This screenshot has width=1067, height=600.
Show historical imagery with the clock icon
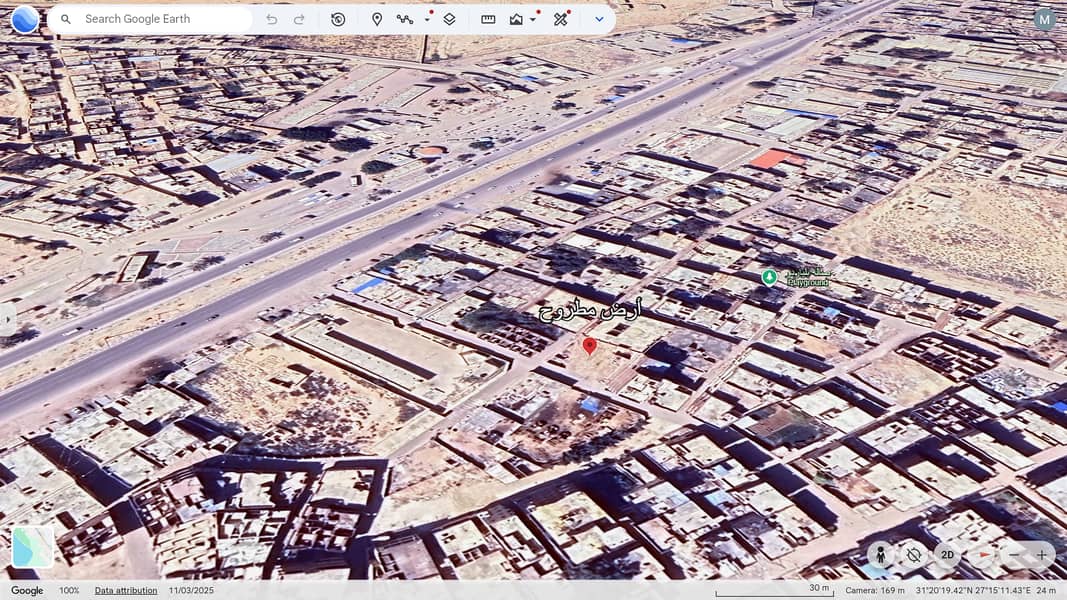(338, 19)
